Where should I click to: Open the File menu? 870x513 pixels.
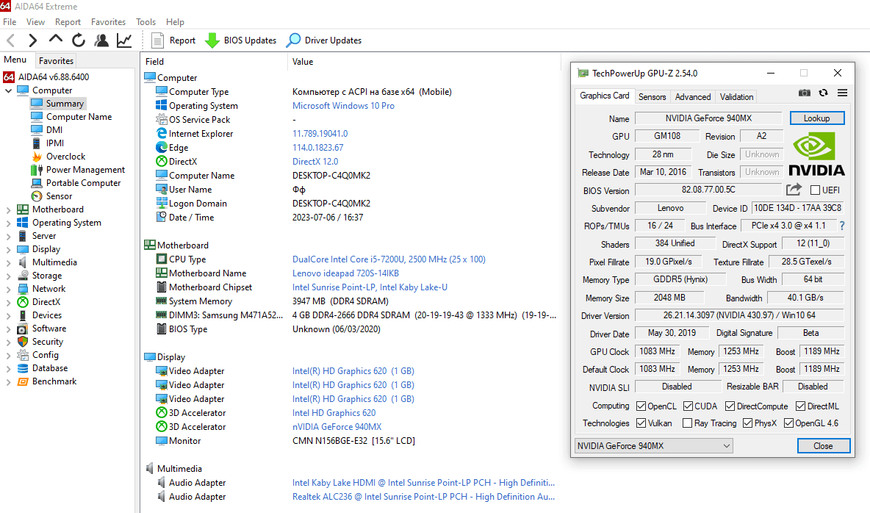[x=9, y=22]
